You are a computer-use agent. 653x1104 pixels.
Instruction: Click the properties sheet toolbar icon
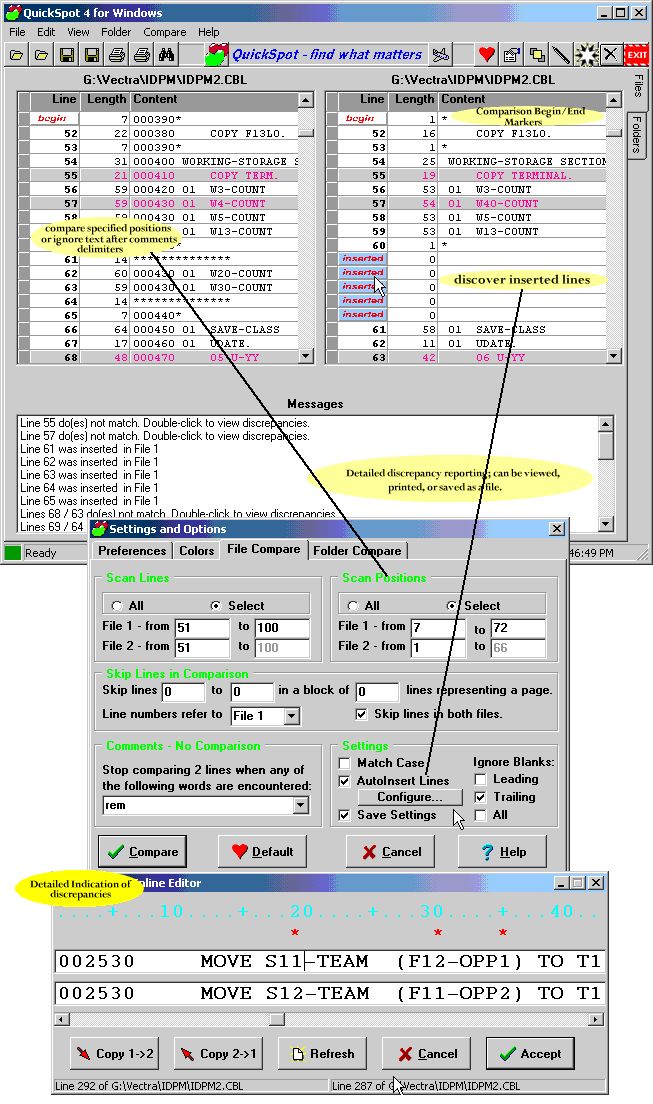[x=512, y=55]
